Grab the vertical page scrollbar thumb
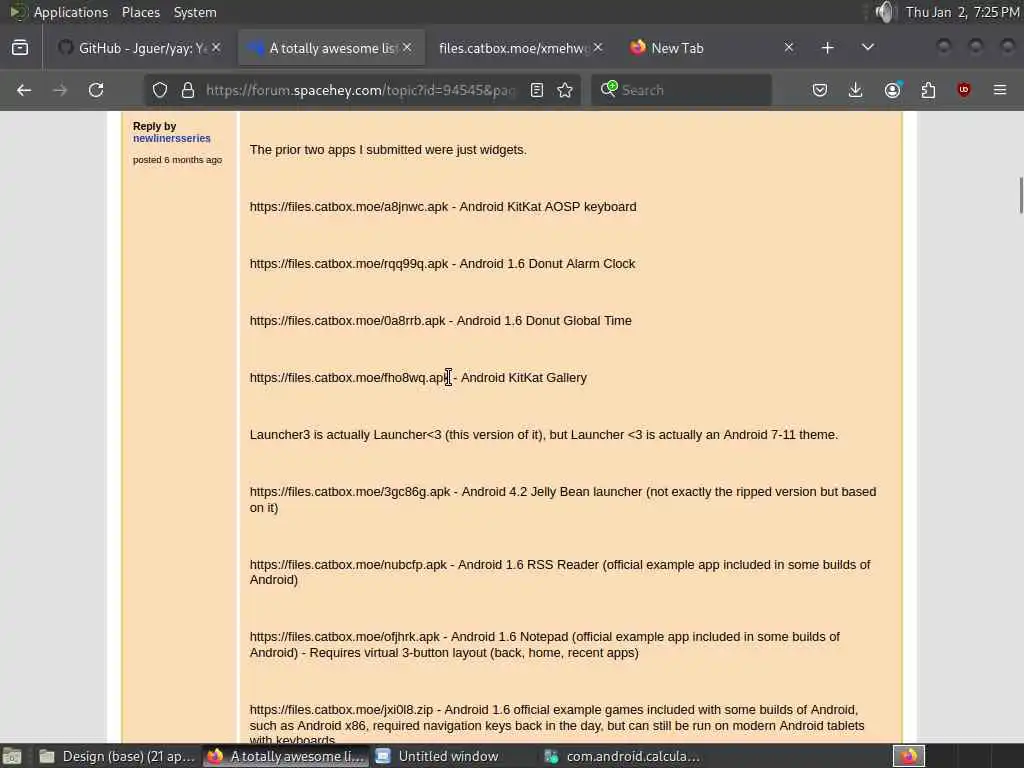Viewport: 1024px width, 768px height. (x=1020, y=195)
